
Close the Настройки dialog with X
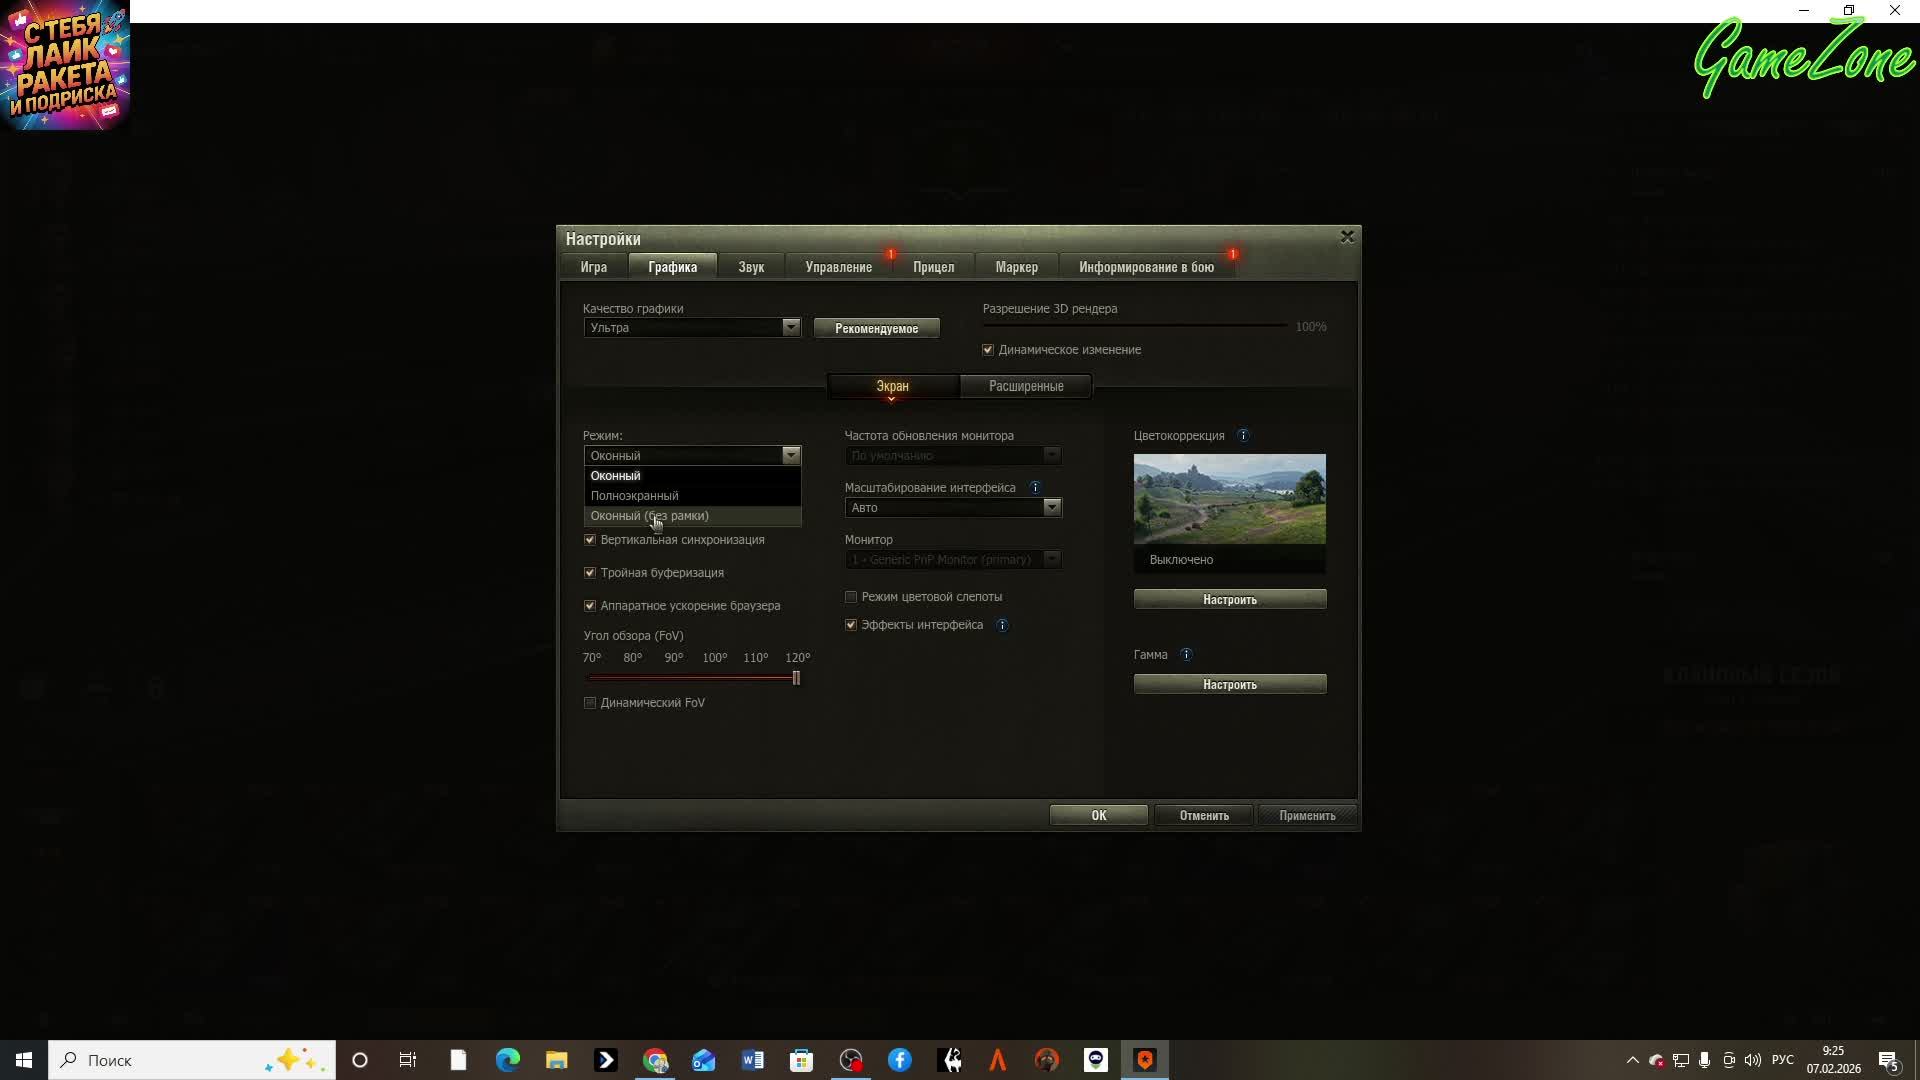[x=1347, y=237]
